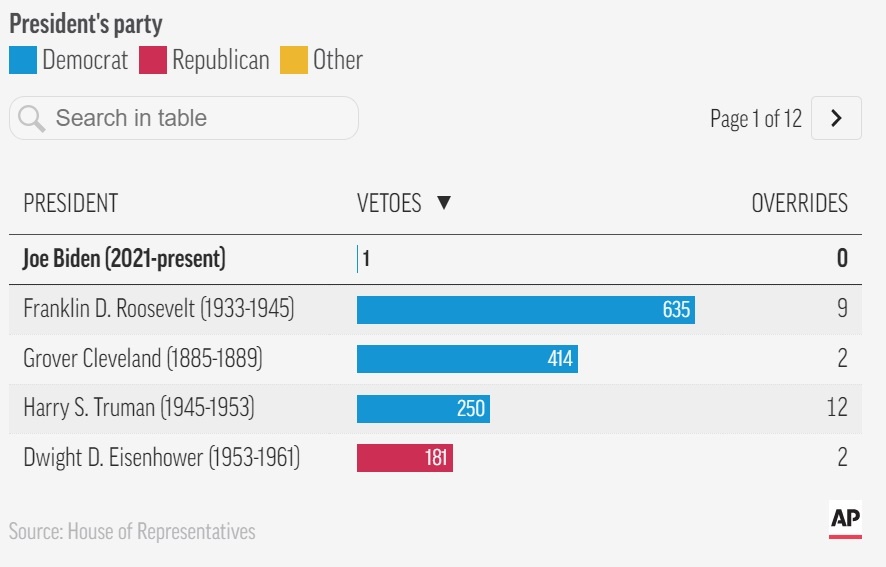Sort table by President column
The height and width of the screenshot is (567, 886).
click(x=70, y=203)
